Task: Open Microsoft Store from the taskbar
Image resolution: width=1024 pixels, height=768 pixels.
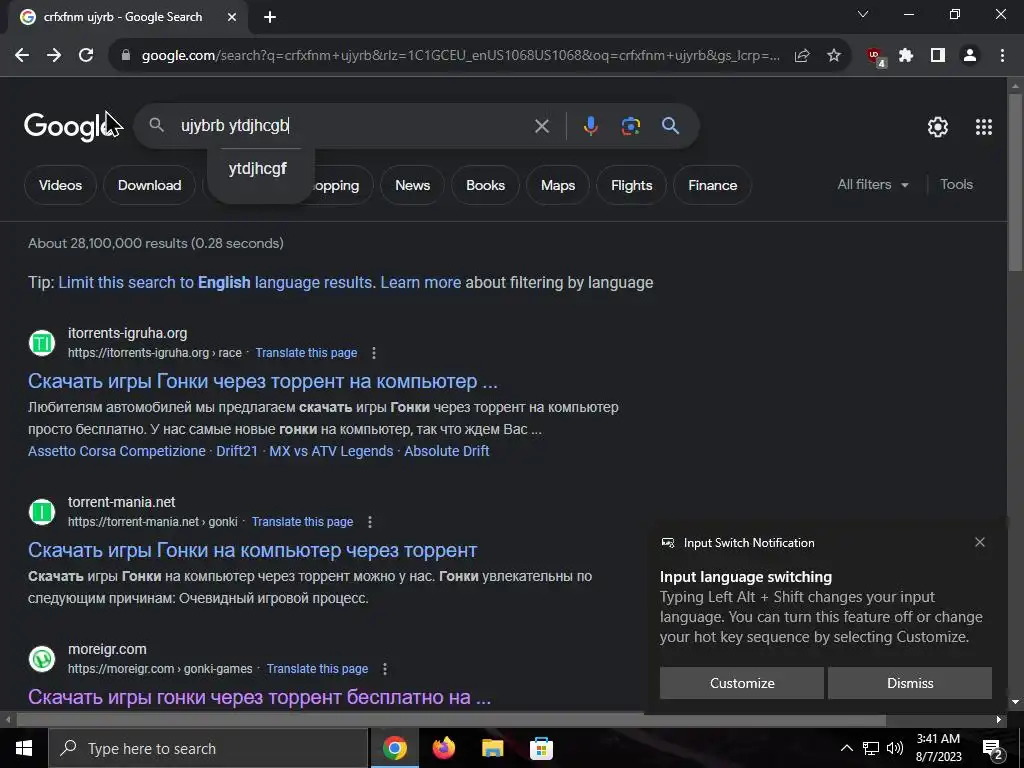Action: pyautogui.click(x=541, y=748)
